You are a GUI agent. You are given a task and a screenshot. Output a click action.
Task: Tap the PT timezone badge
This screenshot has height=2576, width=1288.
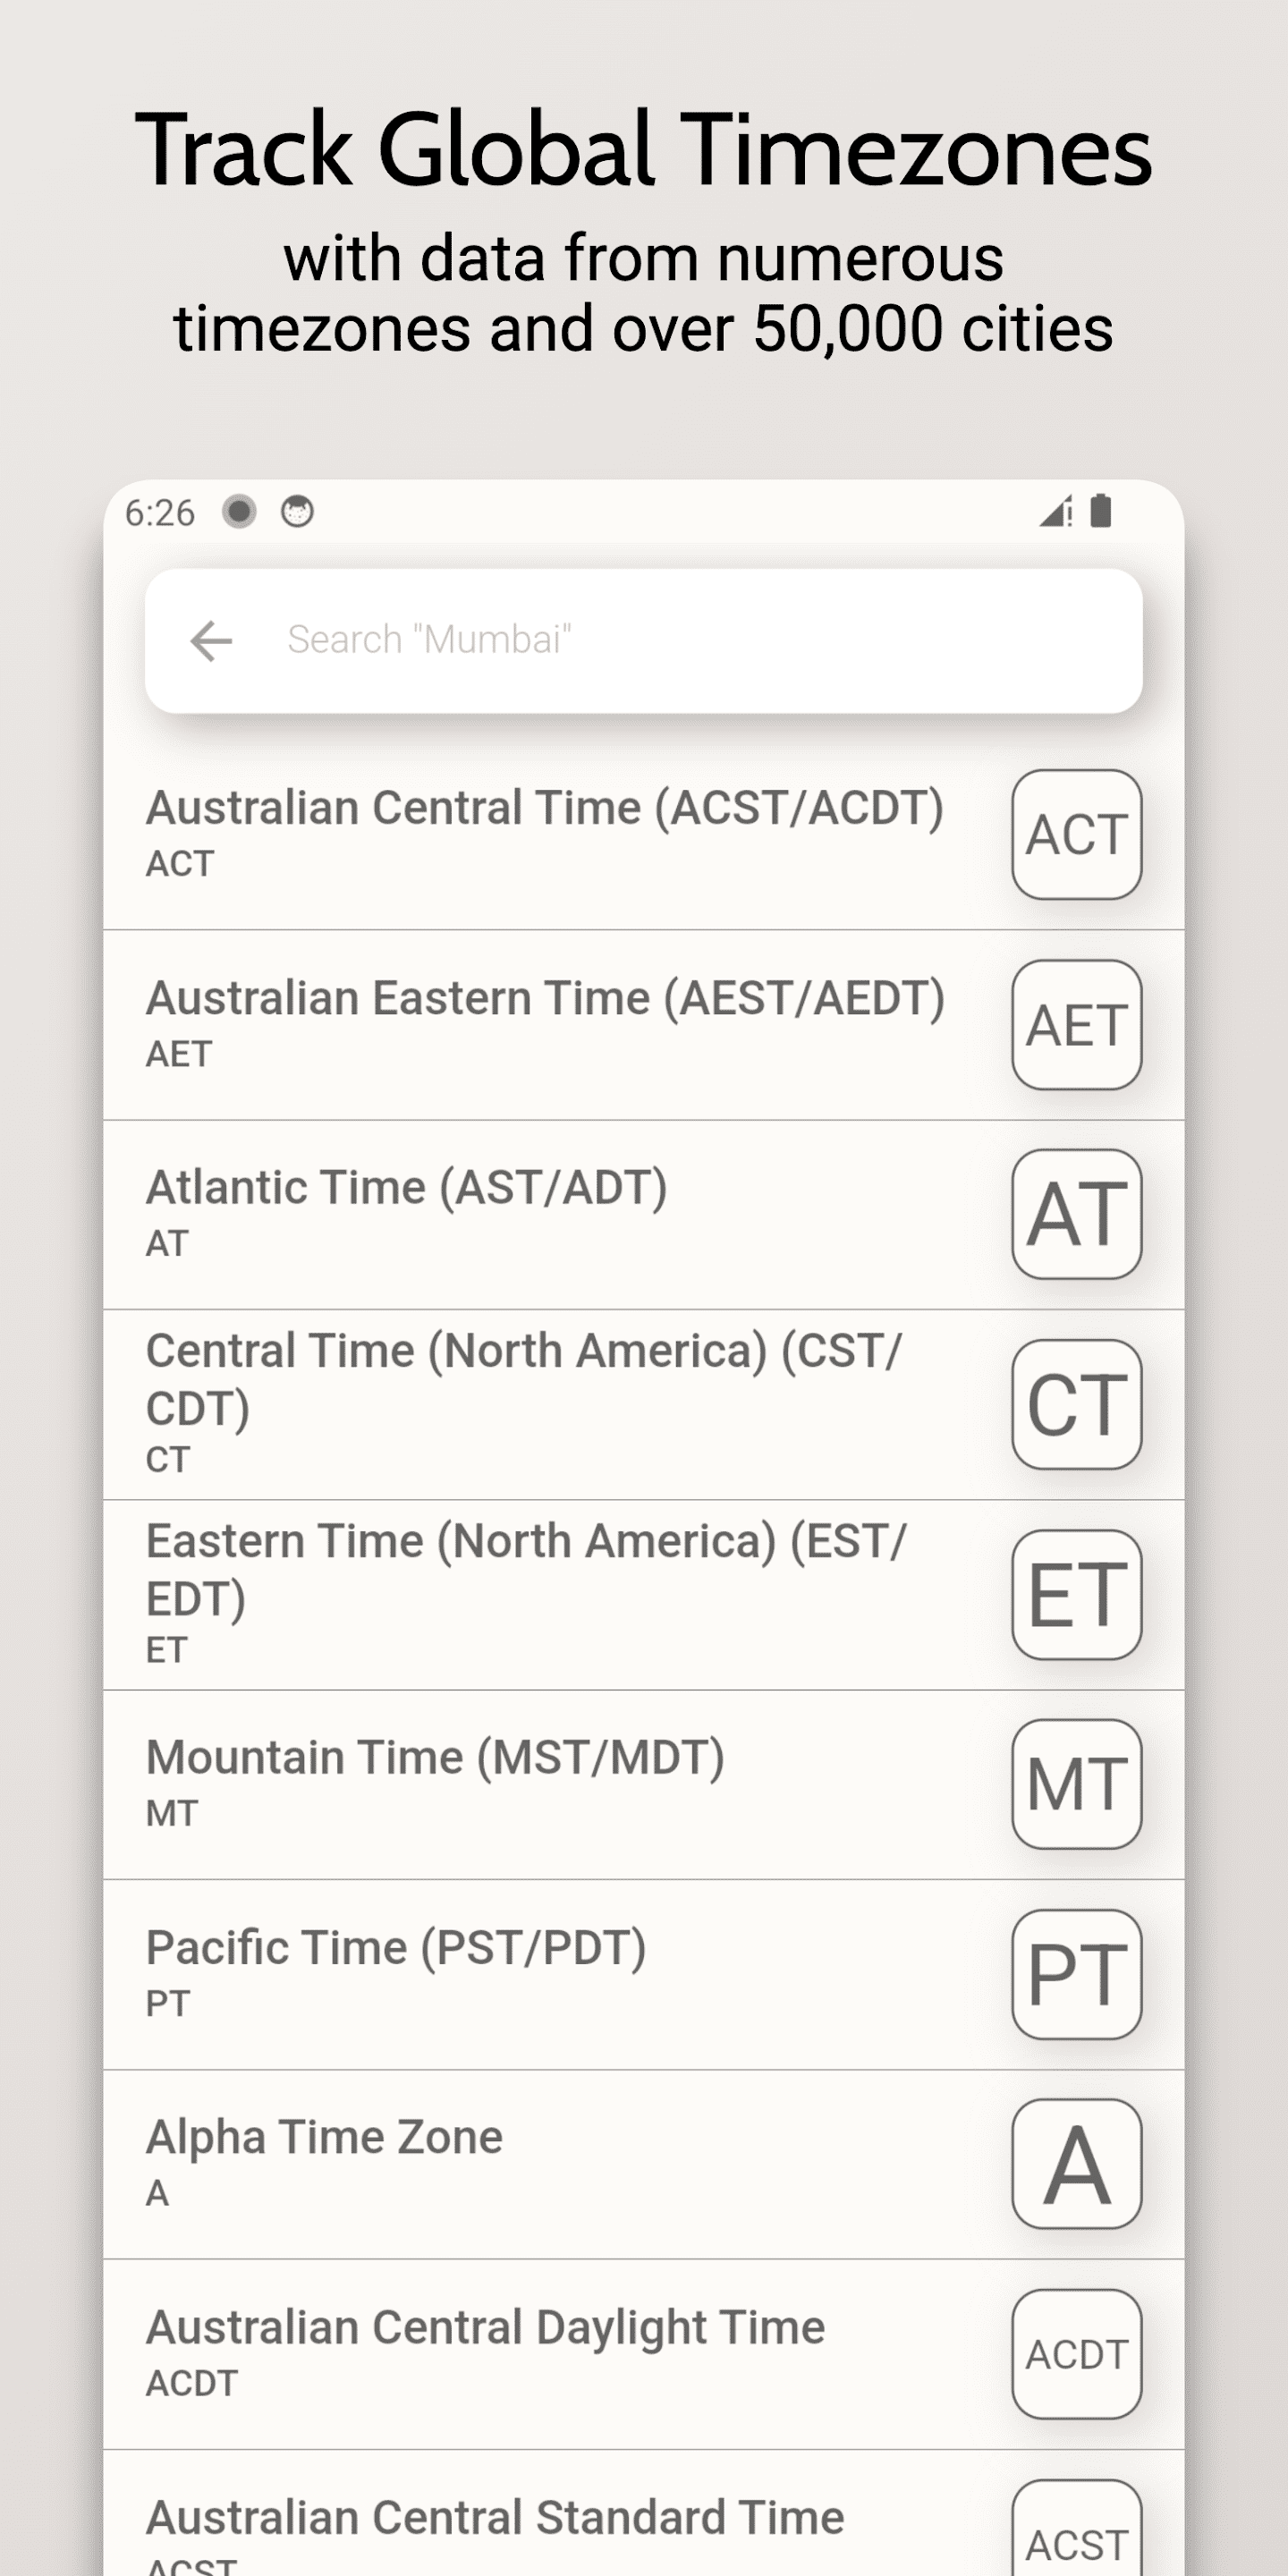pos(1076,1974)
